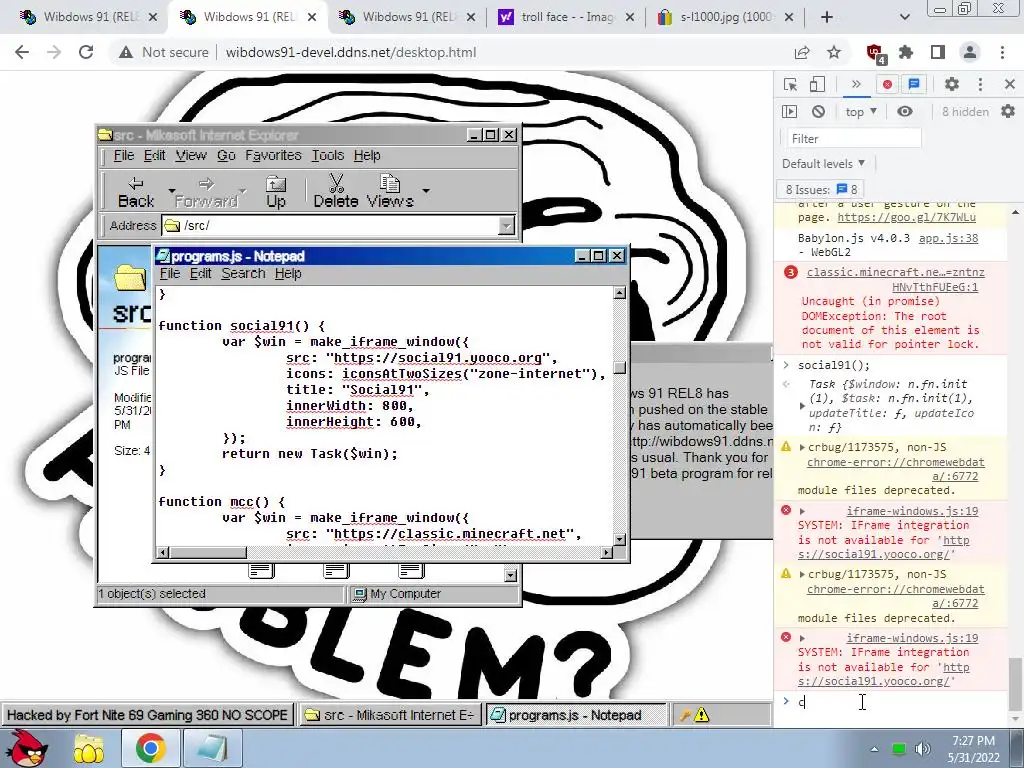The width and height of the screenshot is (1024, 768).
Task: Click the DevTools blue message counter
Action: click(x=914, y=84)
